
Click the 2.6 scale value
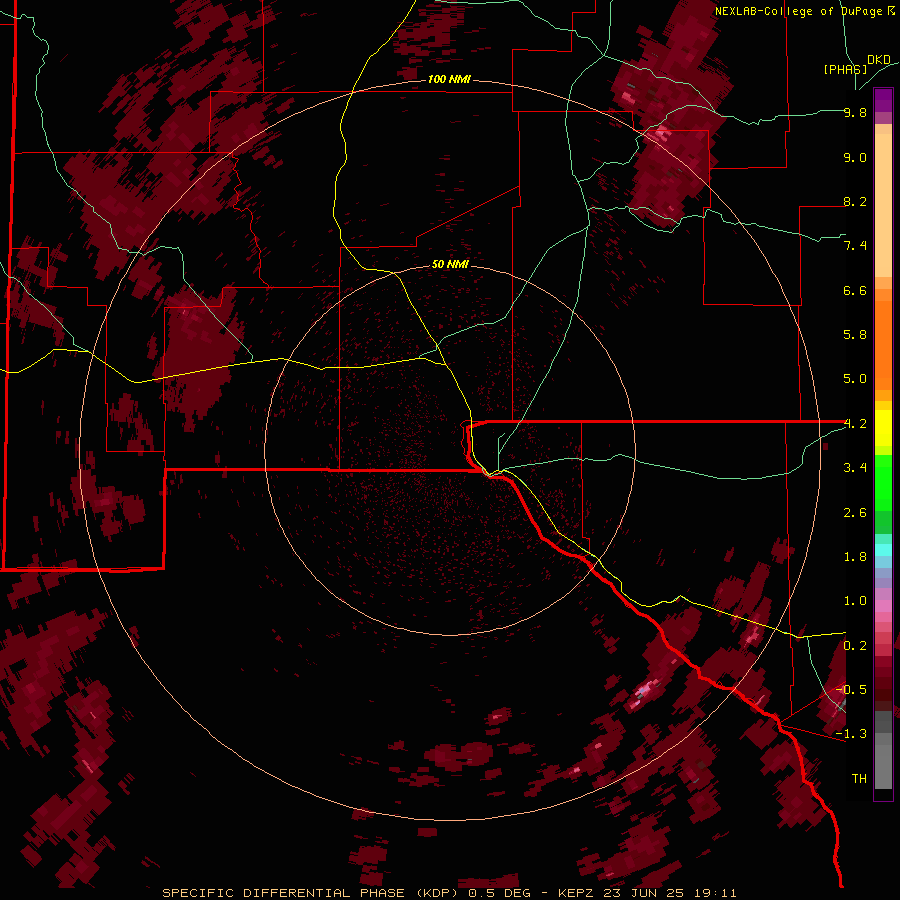pos(855,513)
